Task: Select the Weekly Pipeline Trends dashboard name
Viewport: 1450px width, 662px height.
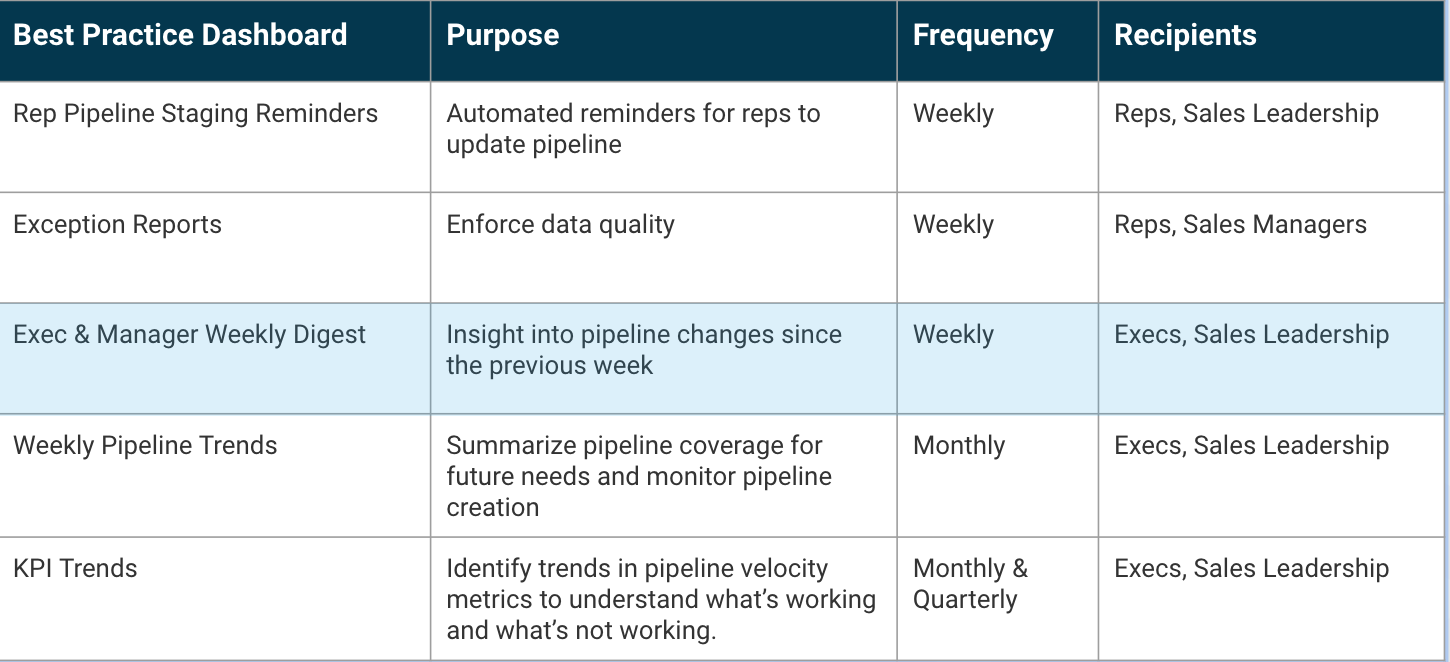Action: tap(145, 445)
